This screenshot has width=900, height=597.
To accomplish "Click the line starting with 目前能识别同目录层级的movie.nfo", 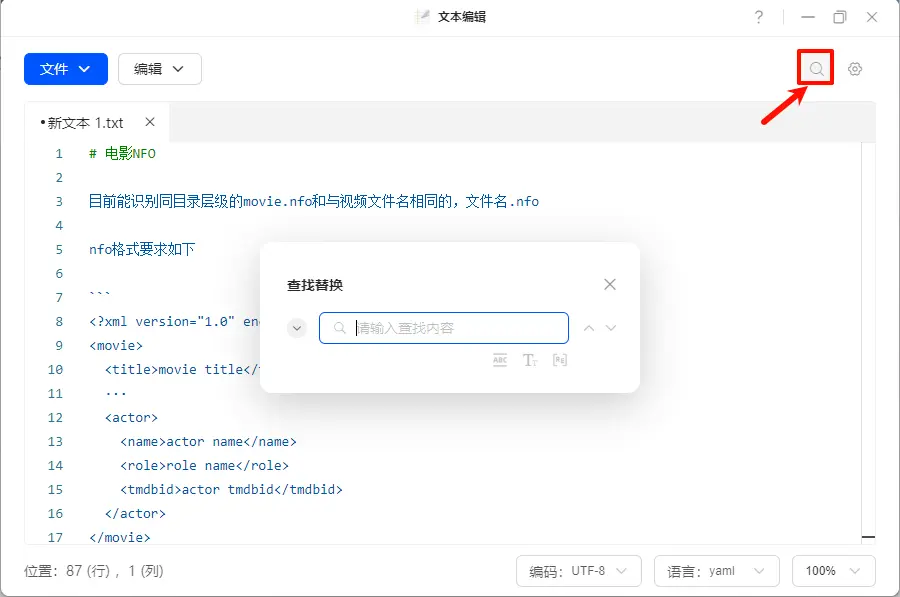I will coord(314,201).
